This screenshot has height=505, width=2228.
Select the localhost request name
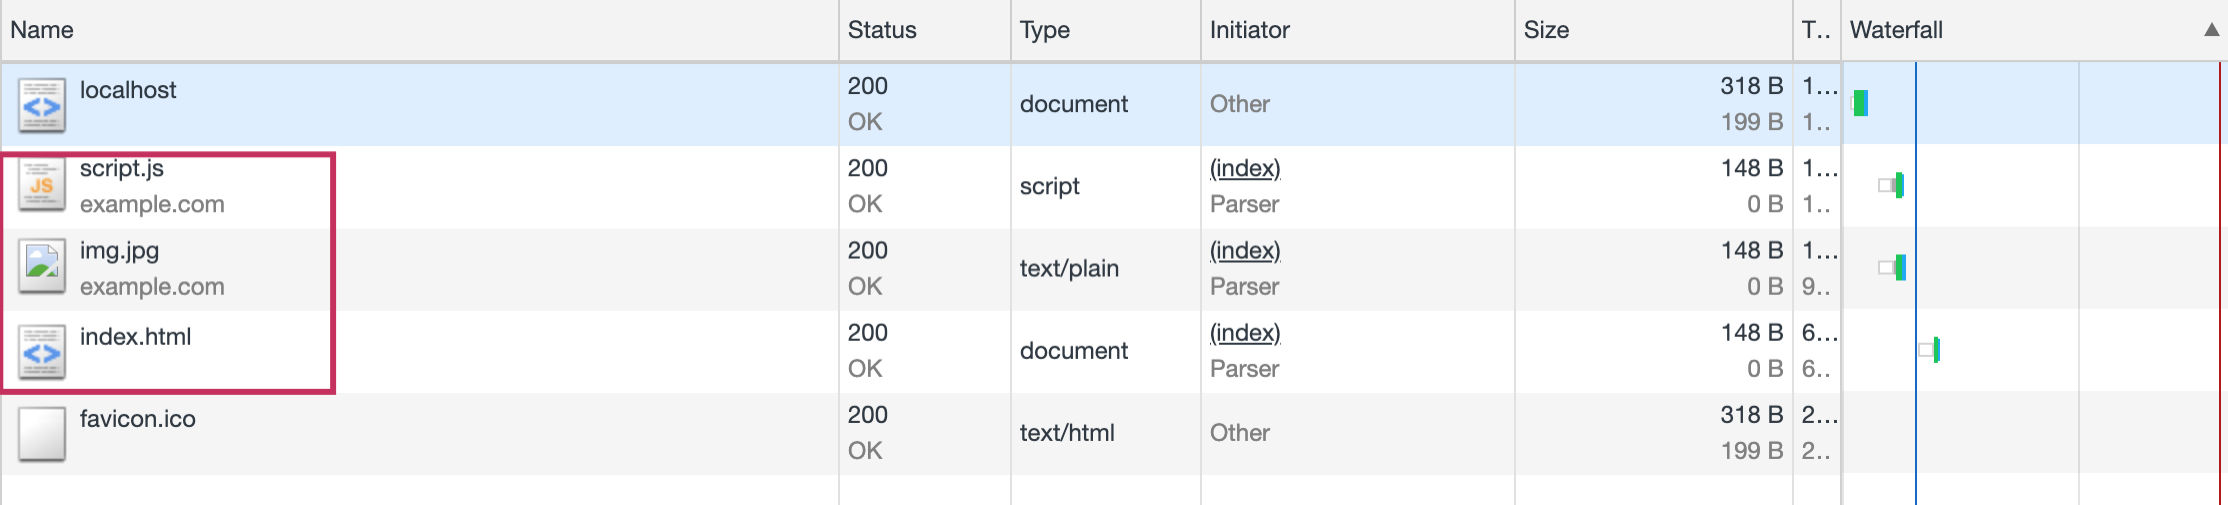click(128, 90)
